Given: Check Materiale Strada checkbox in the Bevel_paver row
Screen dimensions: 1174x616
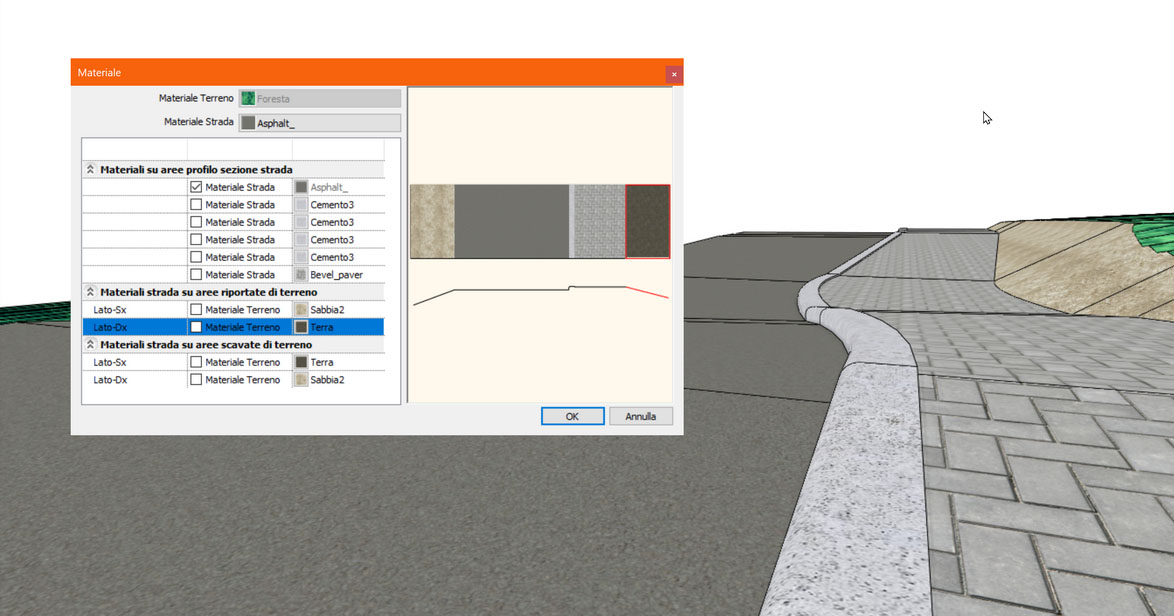Looking at the screenshot, I should 196,275.
